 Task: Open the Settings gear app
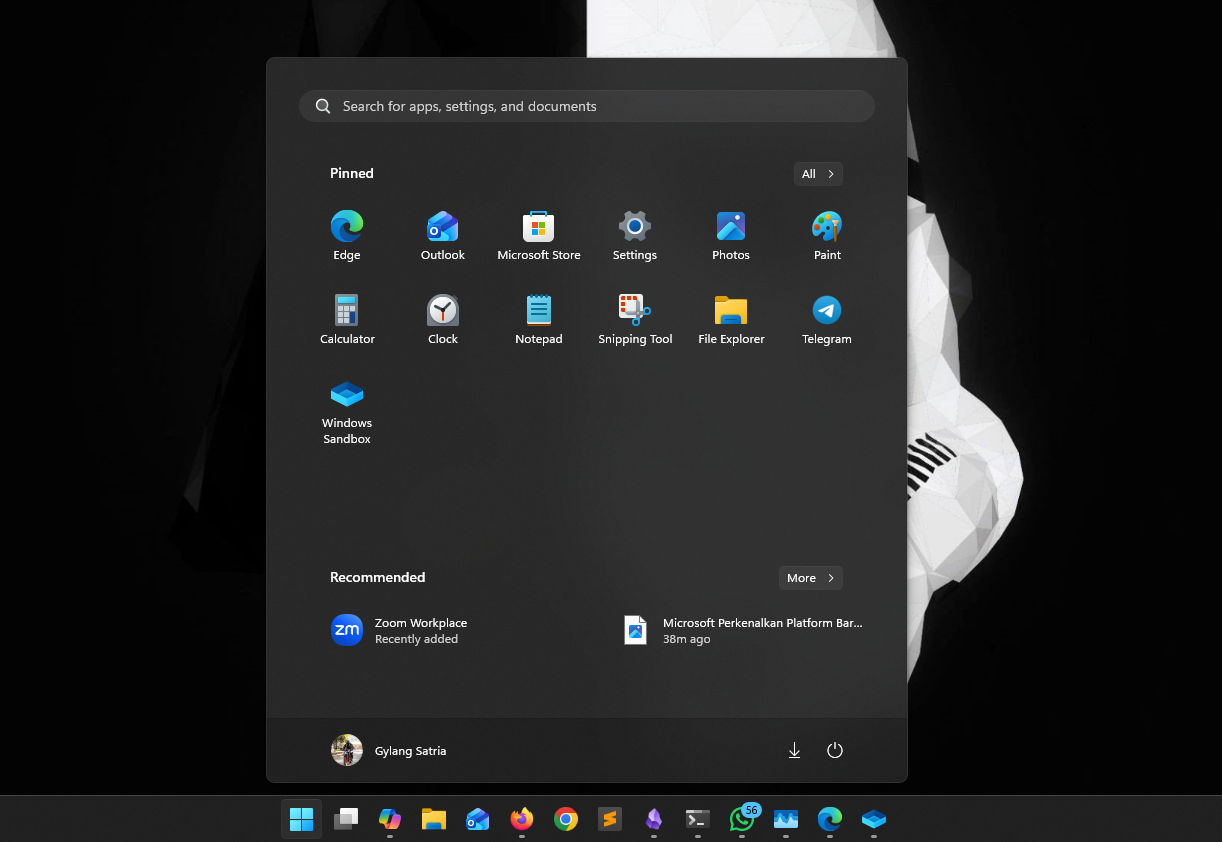click(x=634, y=235)
